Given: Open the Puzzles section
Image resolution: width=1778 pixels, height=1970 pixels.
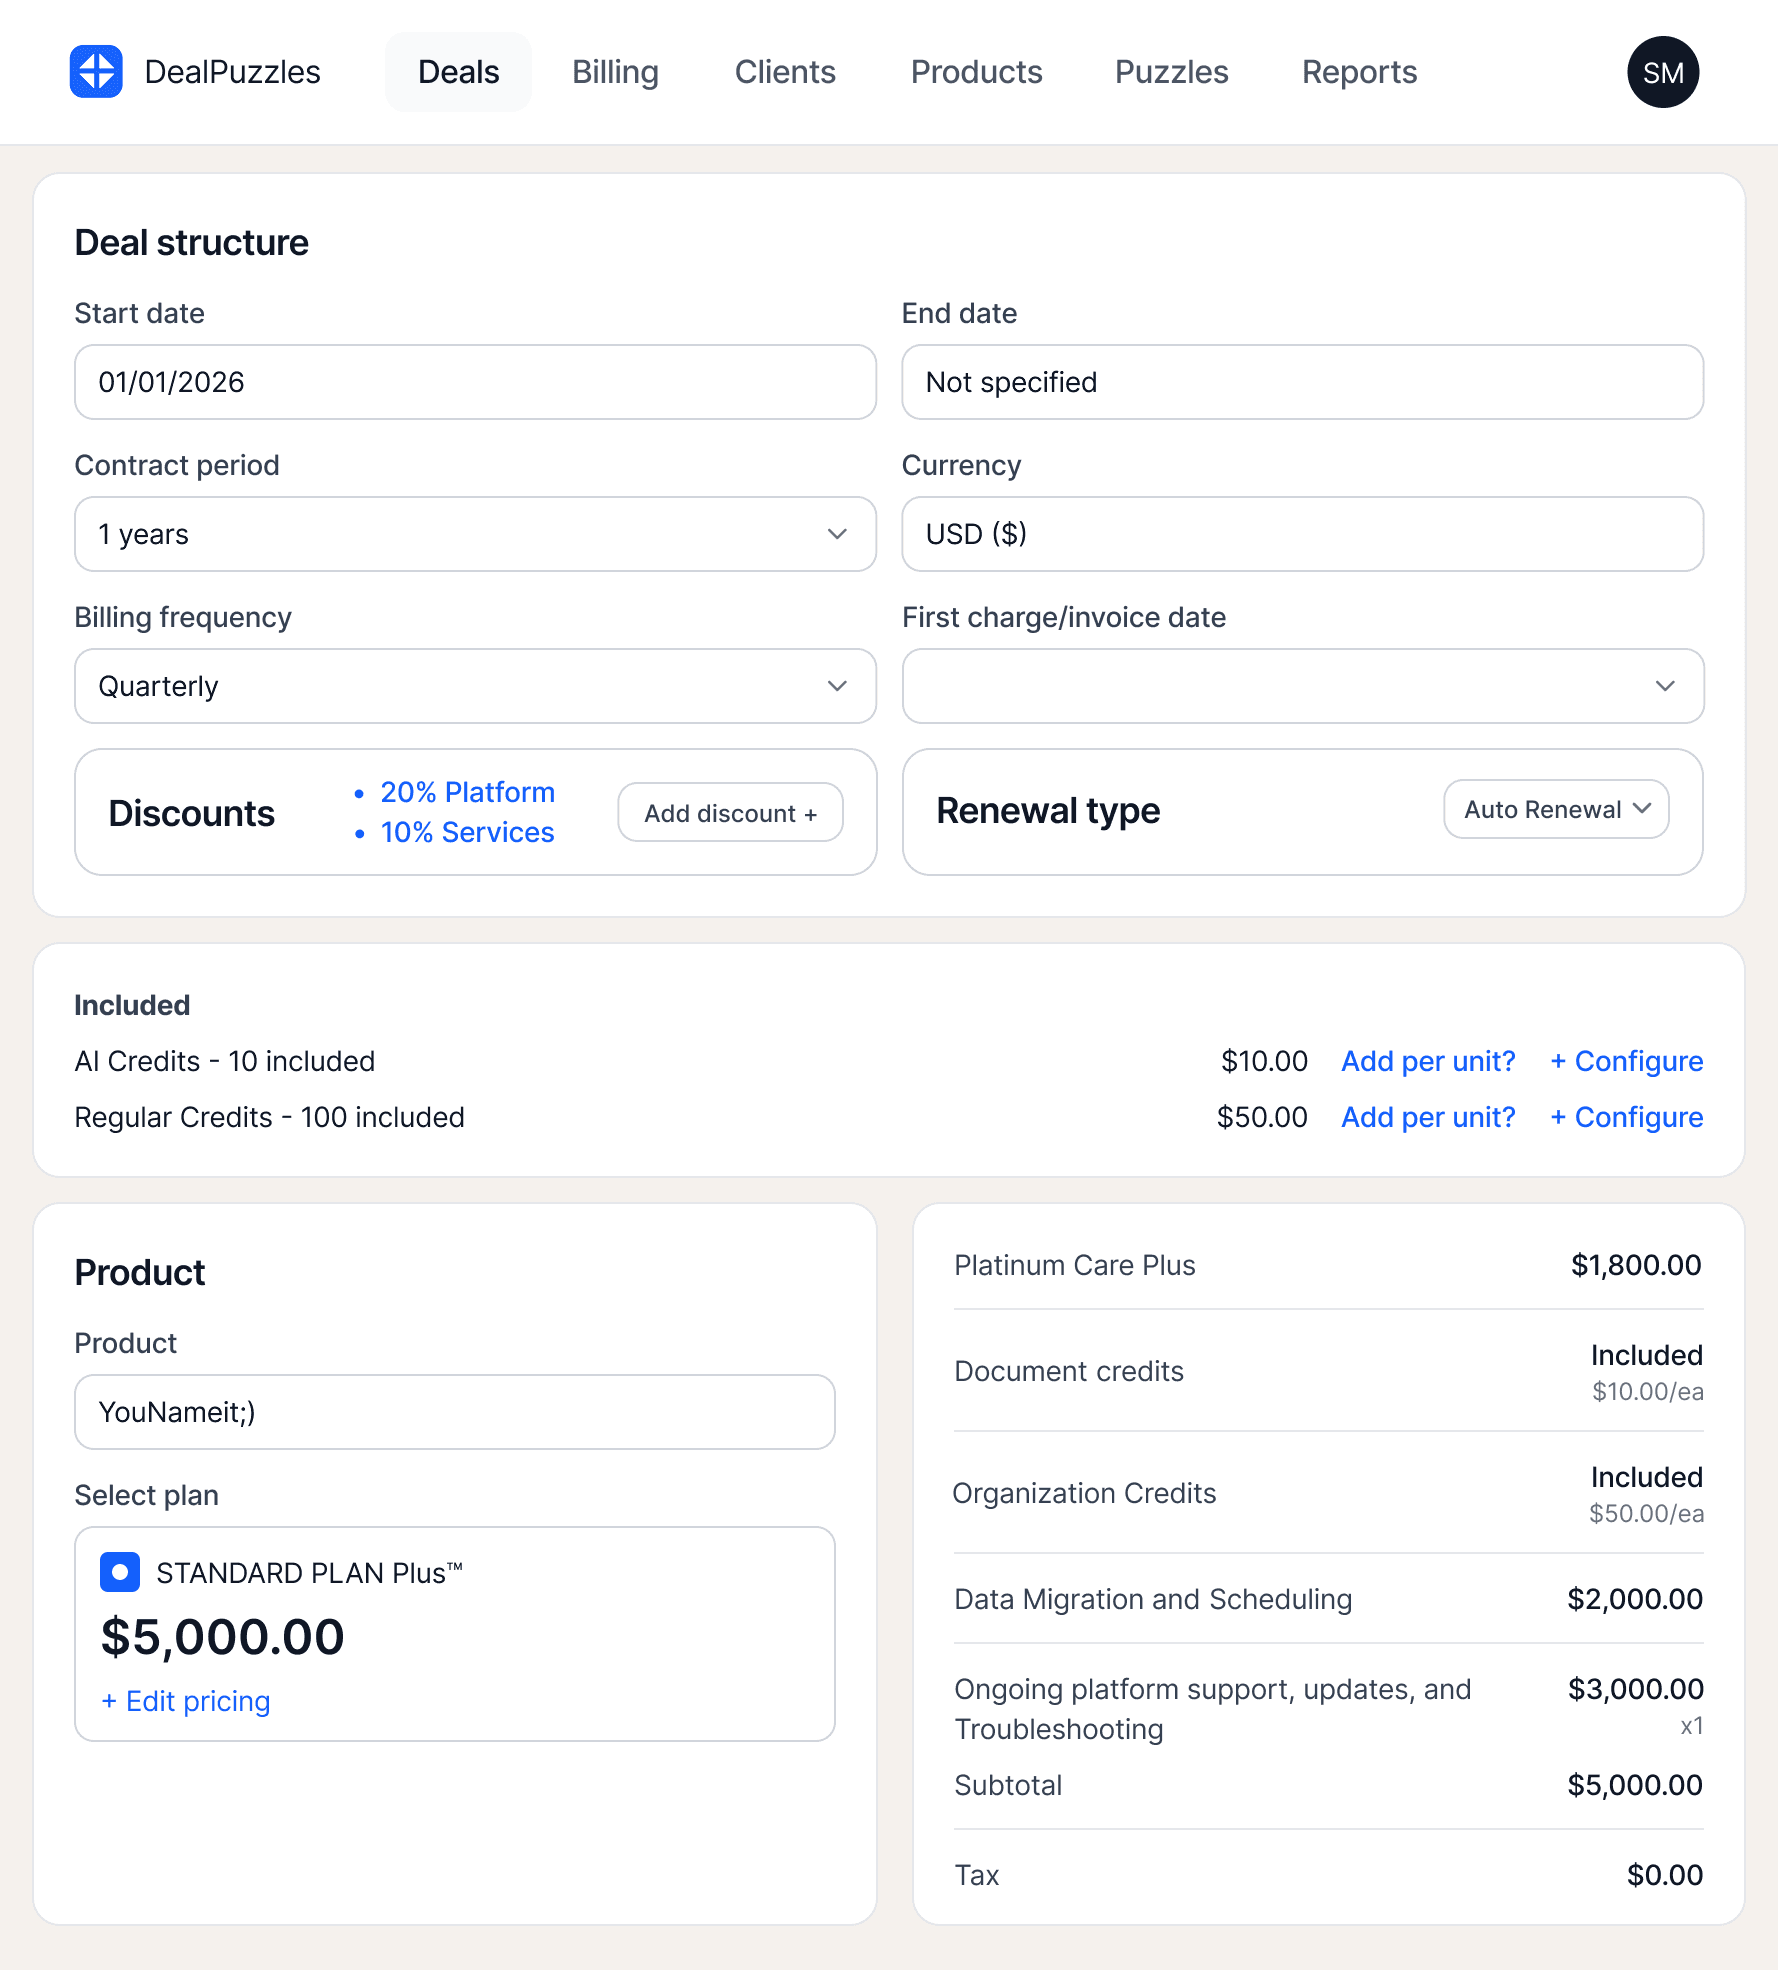Looking at the screenshot, I should point(1170,71).
